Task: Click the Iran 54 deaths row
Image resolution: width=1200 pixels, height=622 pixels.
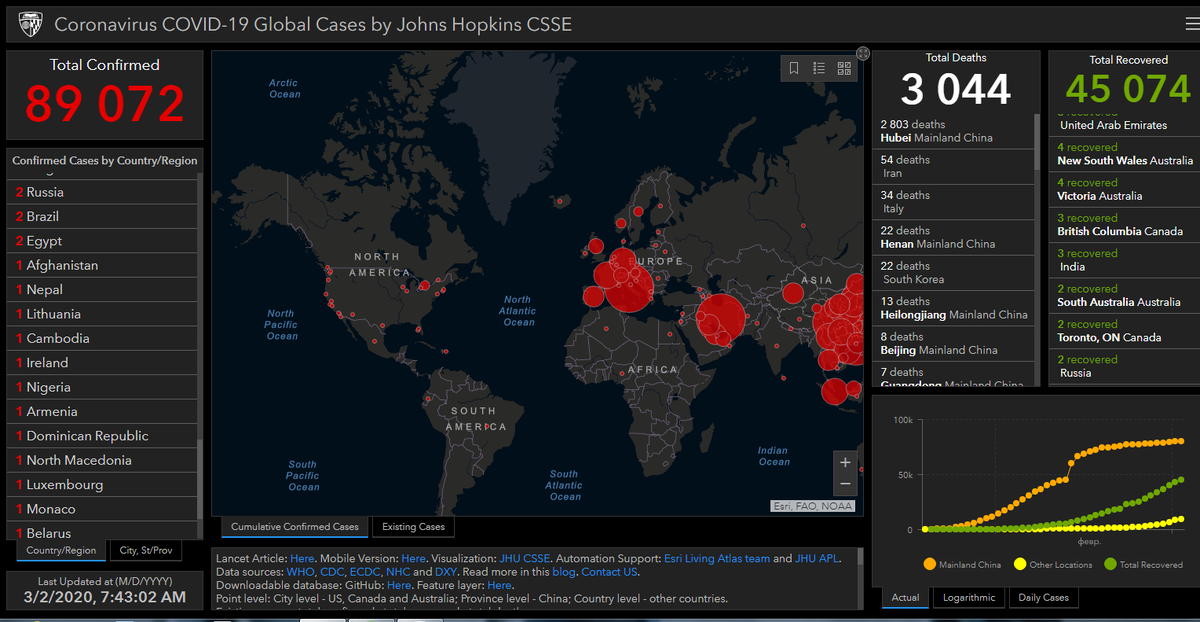Action: coord(954,166)
